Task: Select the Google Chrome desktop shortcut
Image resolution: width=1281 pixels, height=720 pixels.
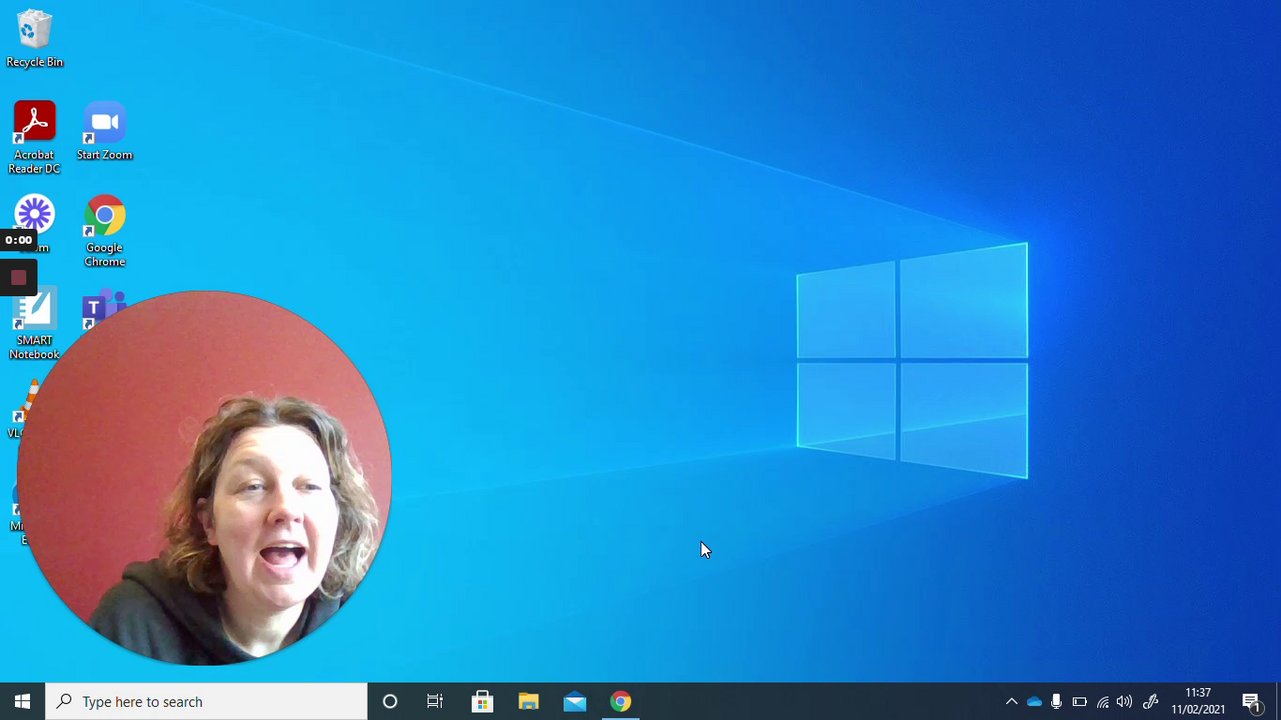Action: [x=104, y=231]
